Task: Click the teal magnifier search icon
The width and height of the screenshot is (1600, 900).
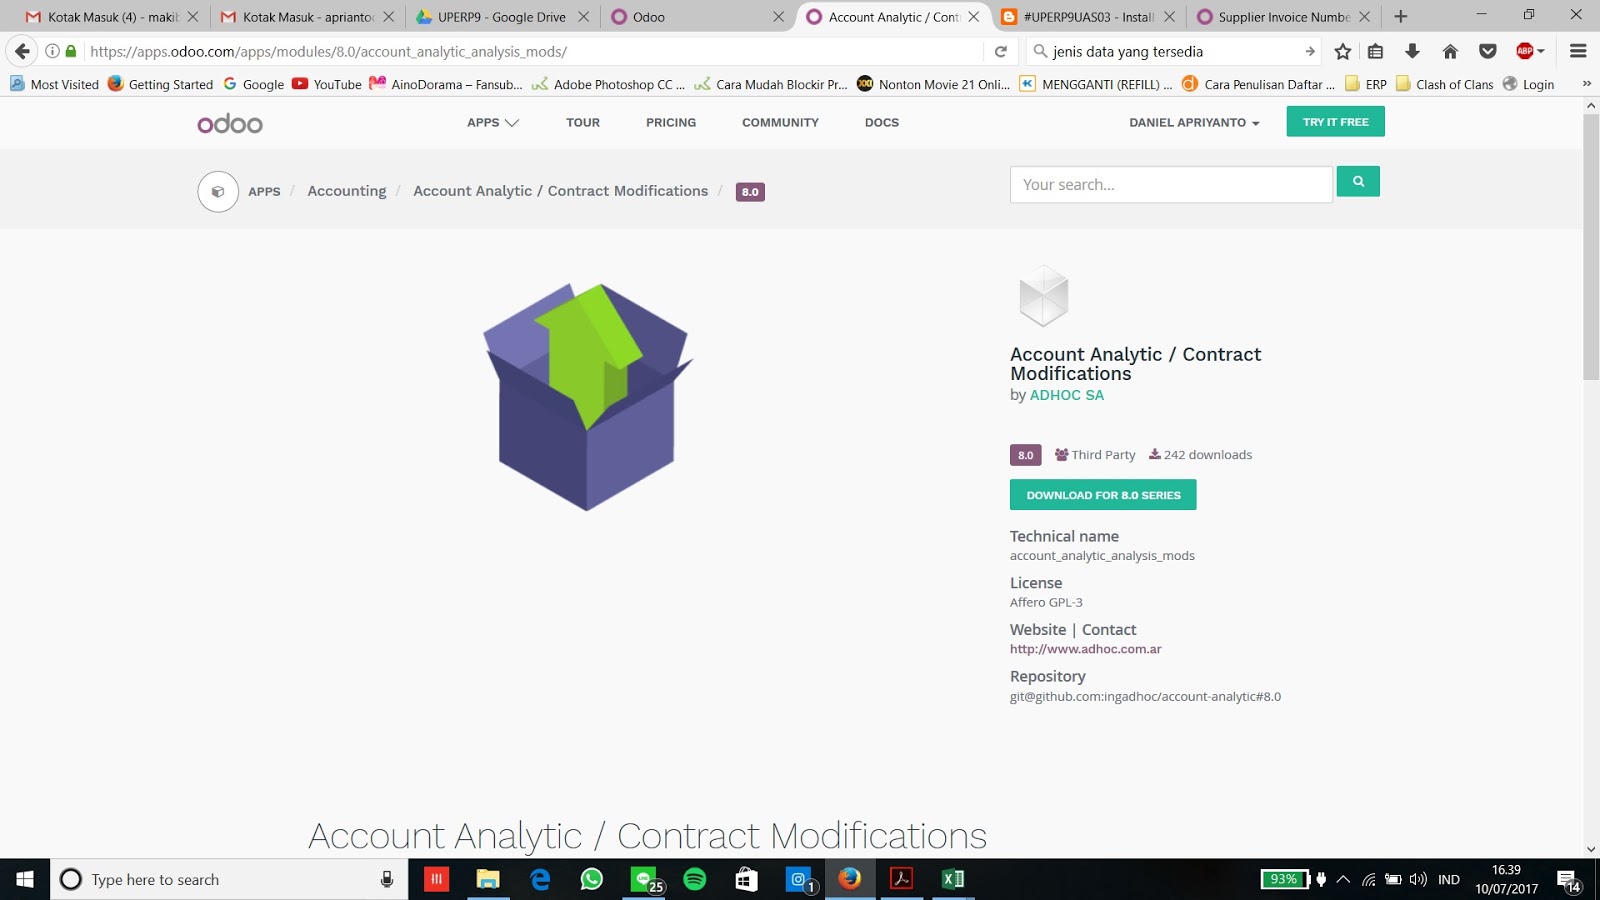Action: point(1357,181)
